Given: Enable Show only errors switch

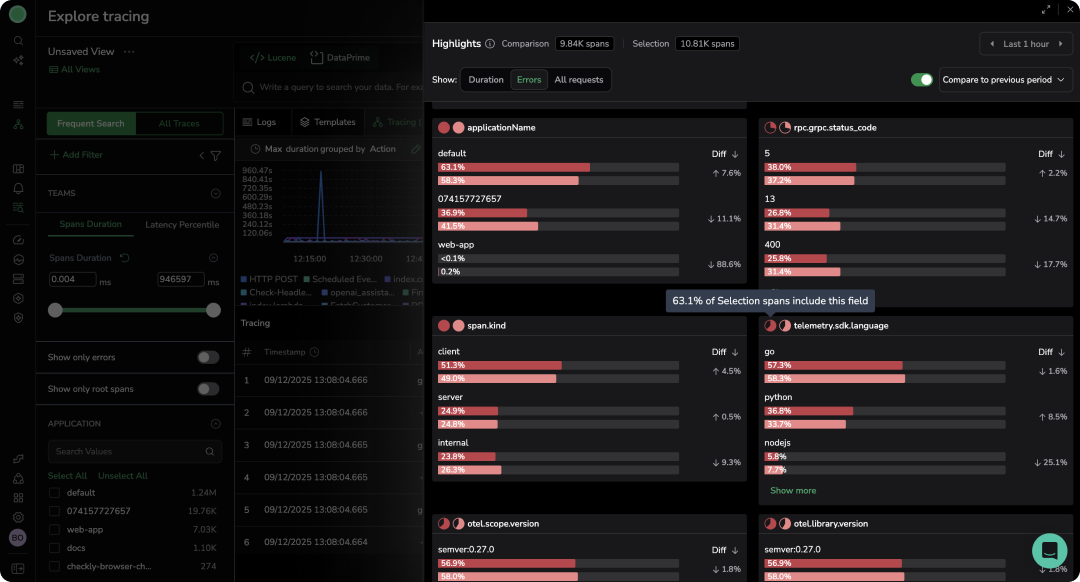Looking at the screenshot, I should click(x=208, y=357).
